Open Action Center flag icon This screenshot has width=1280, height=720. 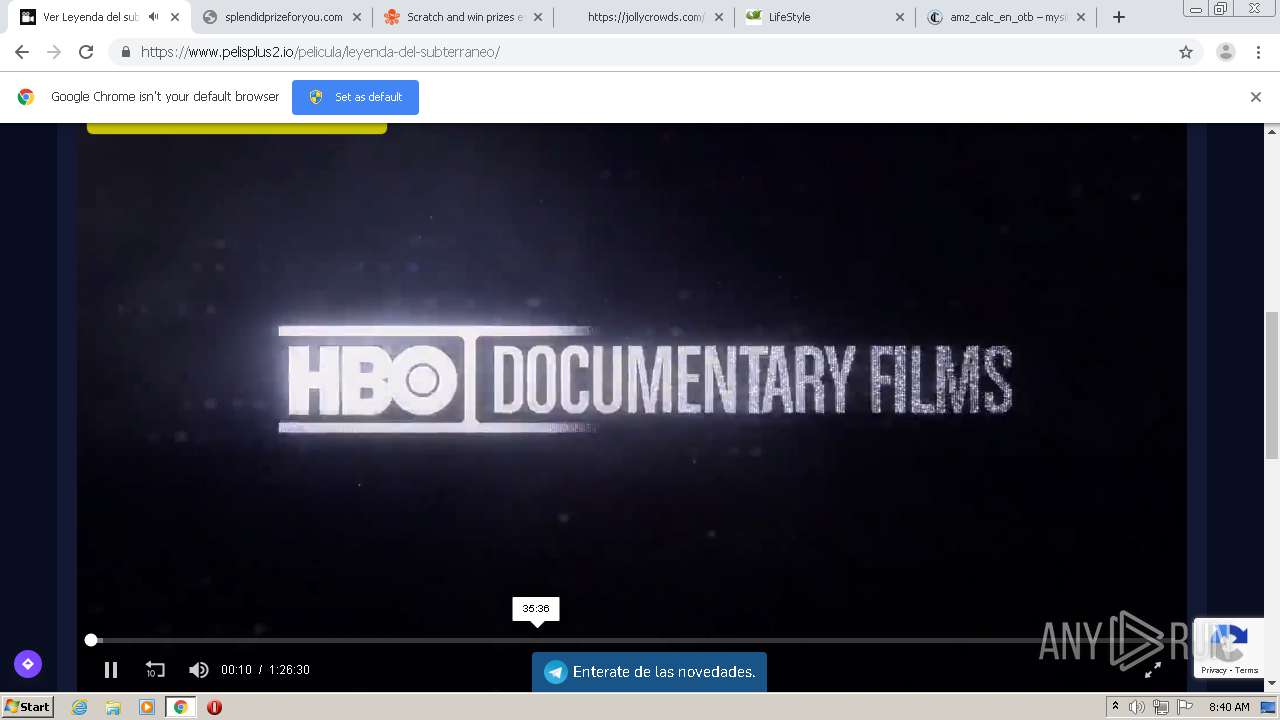pos(1185,707)
